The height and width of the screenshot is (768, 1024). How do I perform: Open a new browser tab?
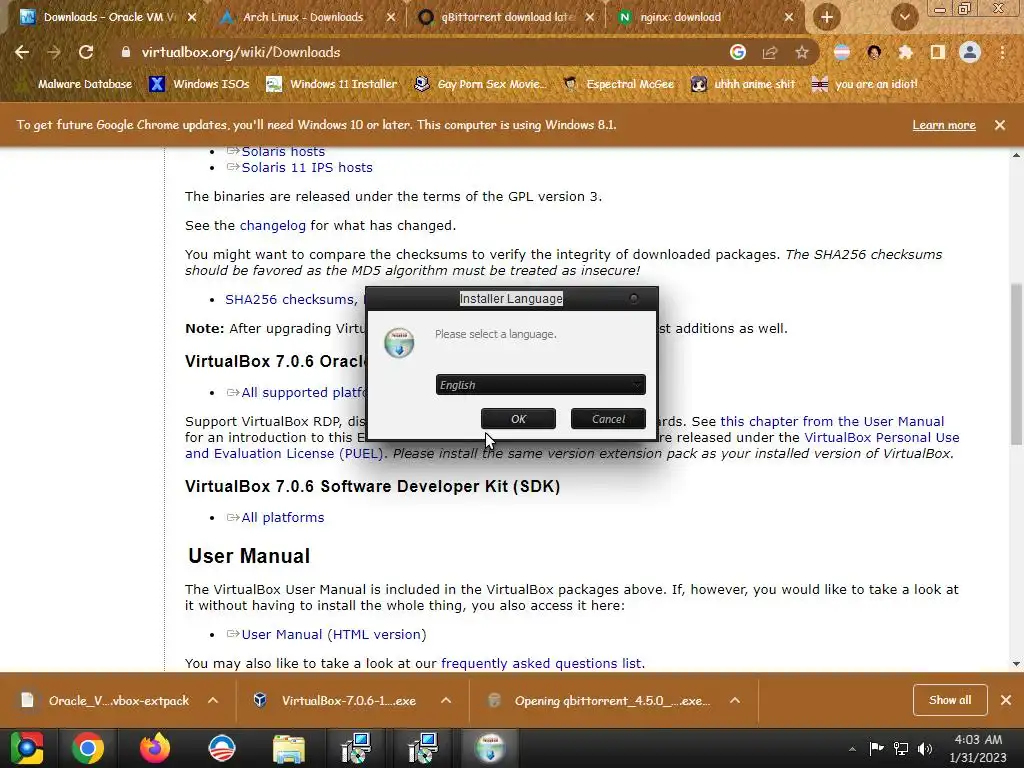(x=826, y=17)
